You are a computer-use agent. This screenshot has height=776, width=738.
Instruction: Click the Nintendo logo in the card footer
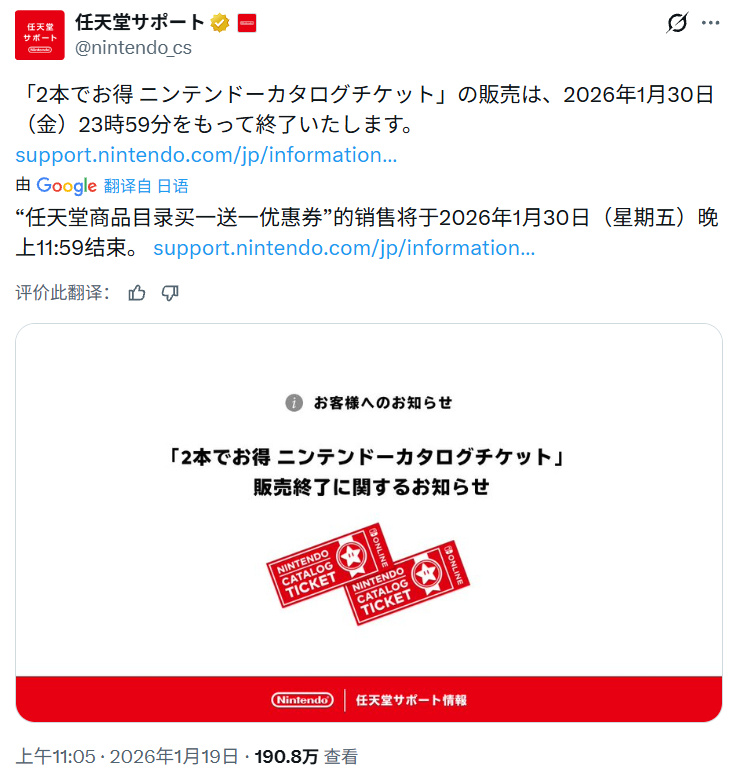point(302,700)
